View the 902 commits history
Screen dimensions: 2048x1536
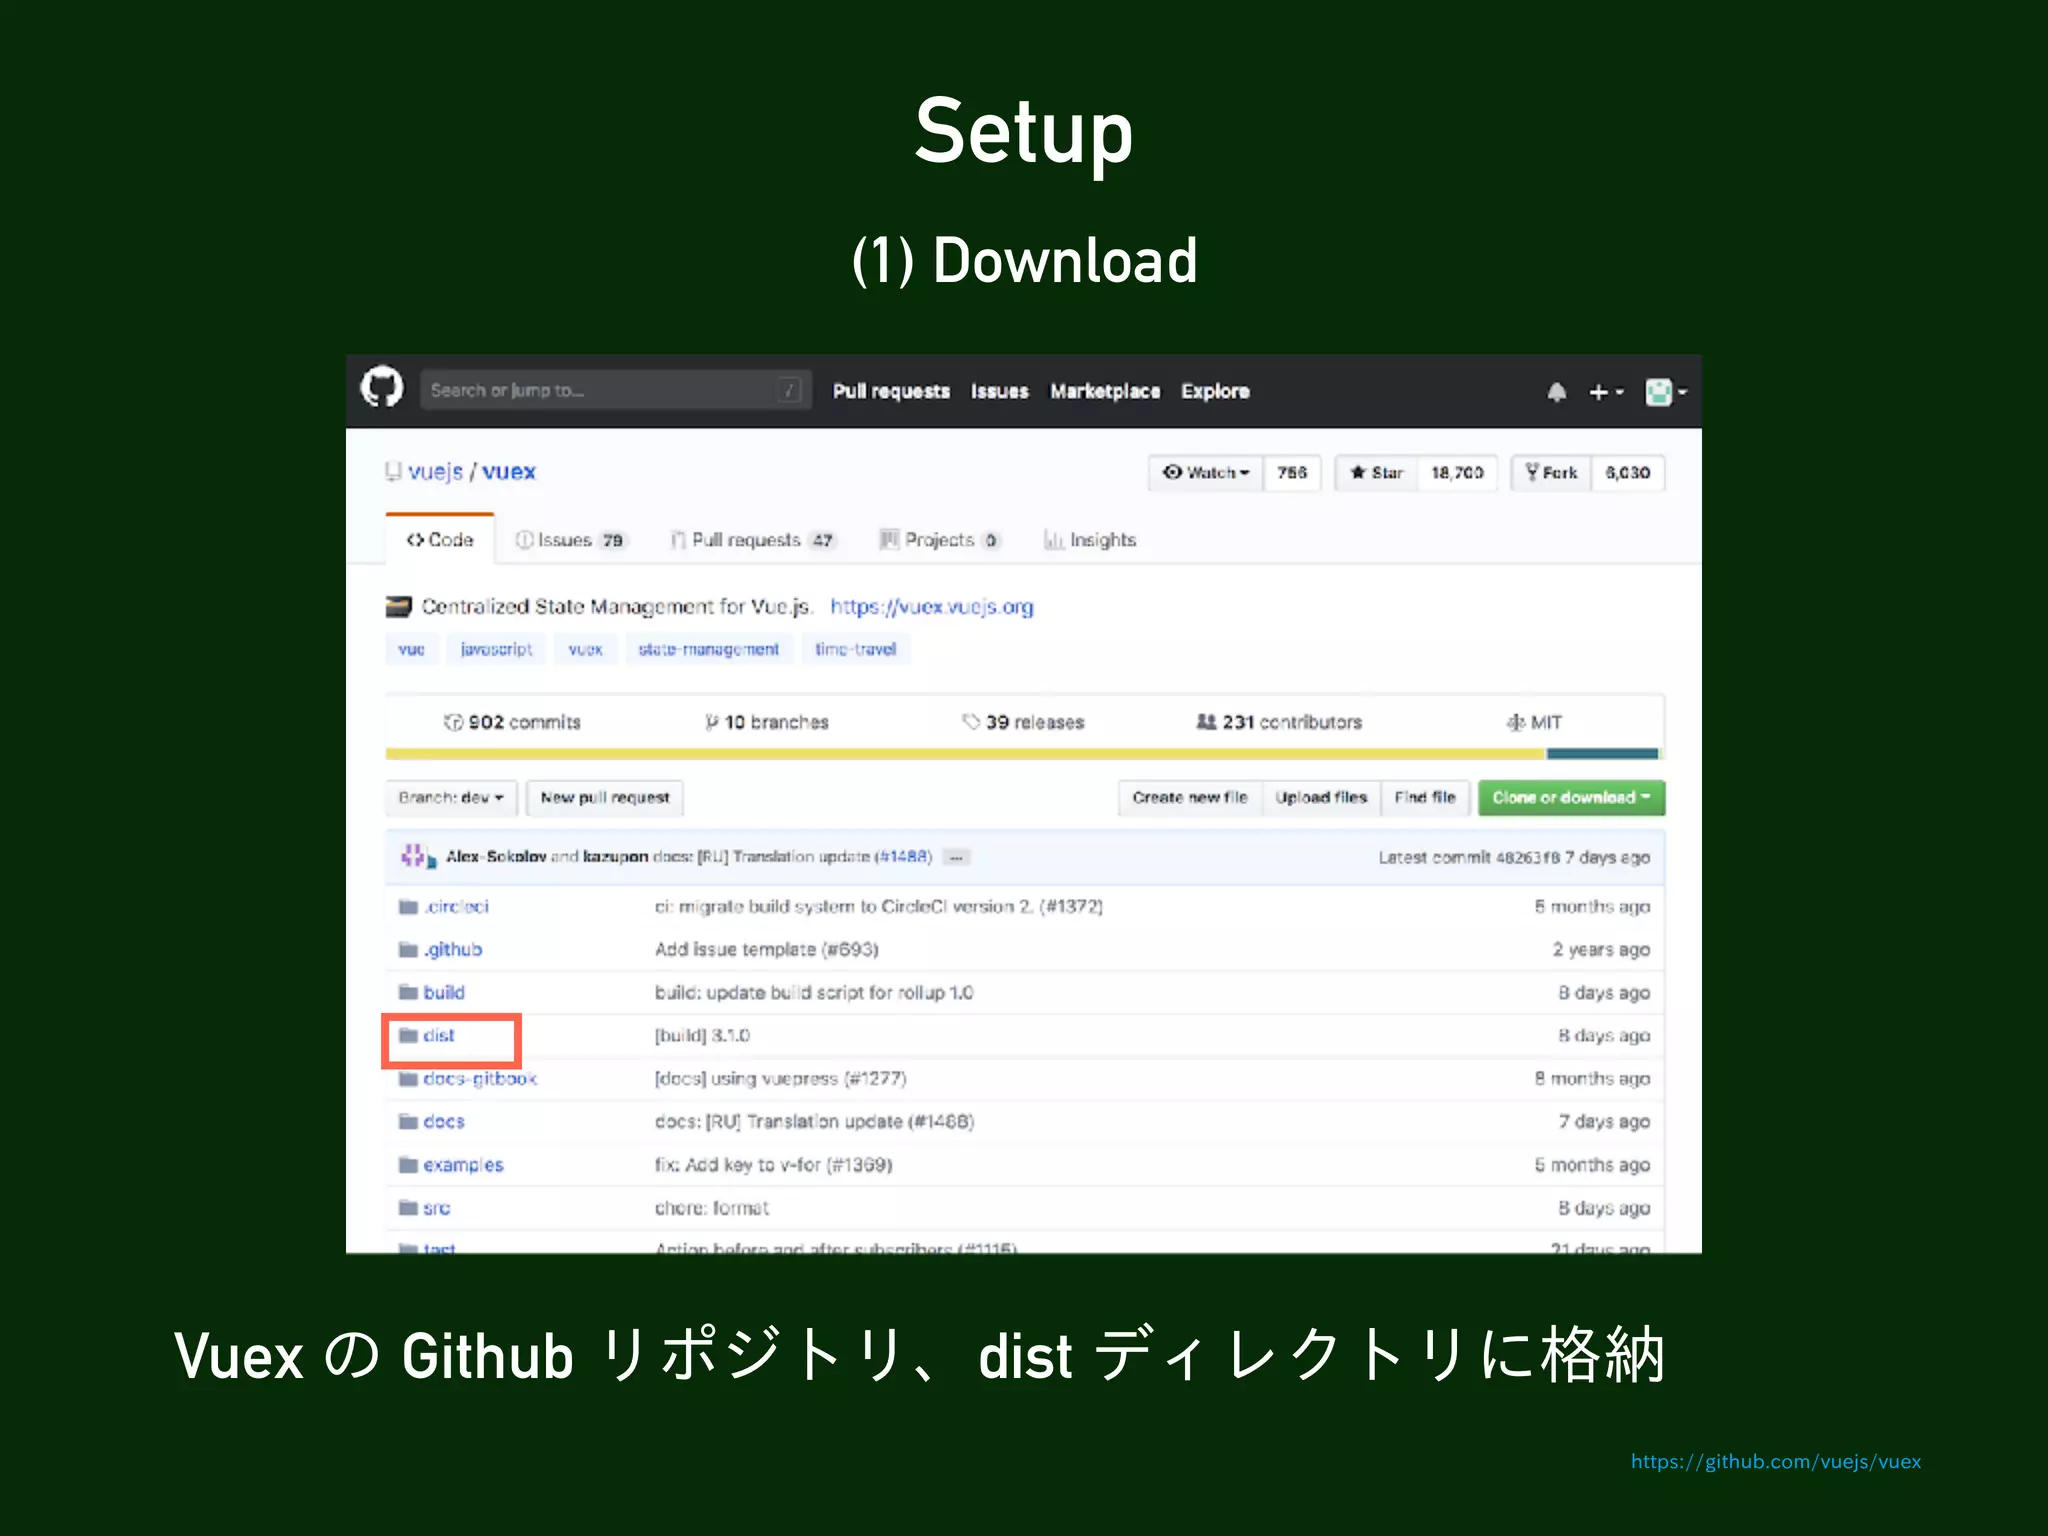point(512,722)
